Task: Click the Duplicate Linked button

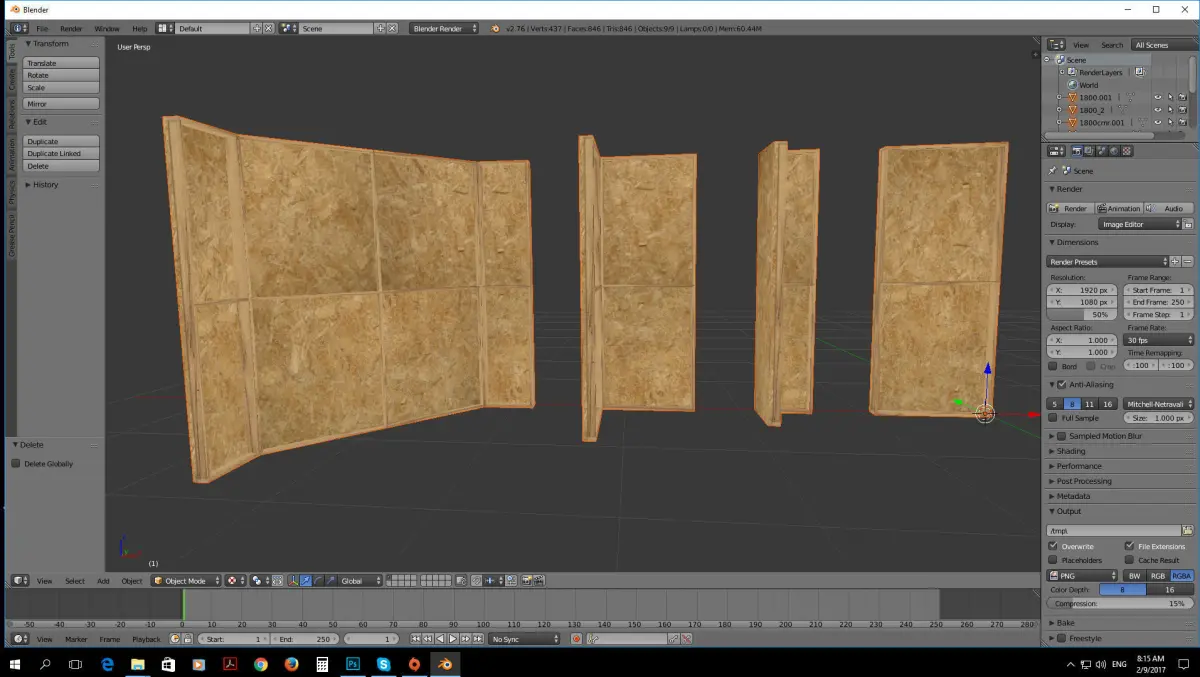Action: pyautogui.click(x=61, y=154)
